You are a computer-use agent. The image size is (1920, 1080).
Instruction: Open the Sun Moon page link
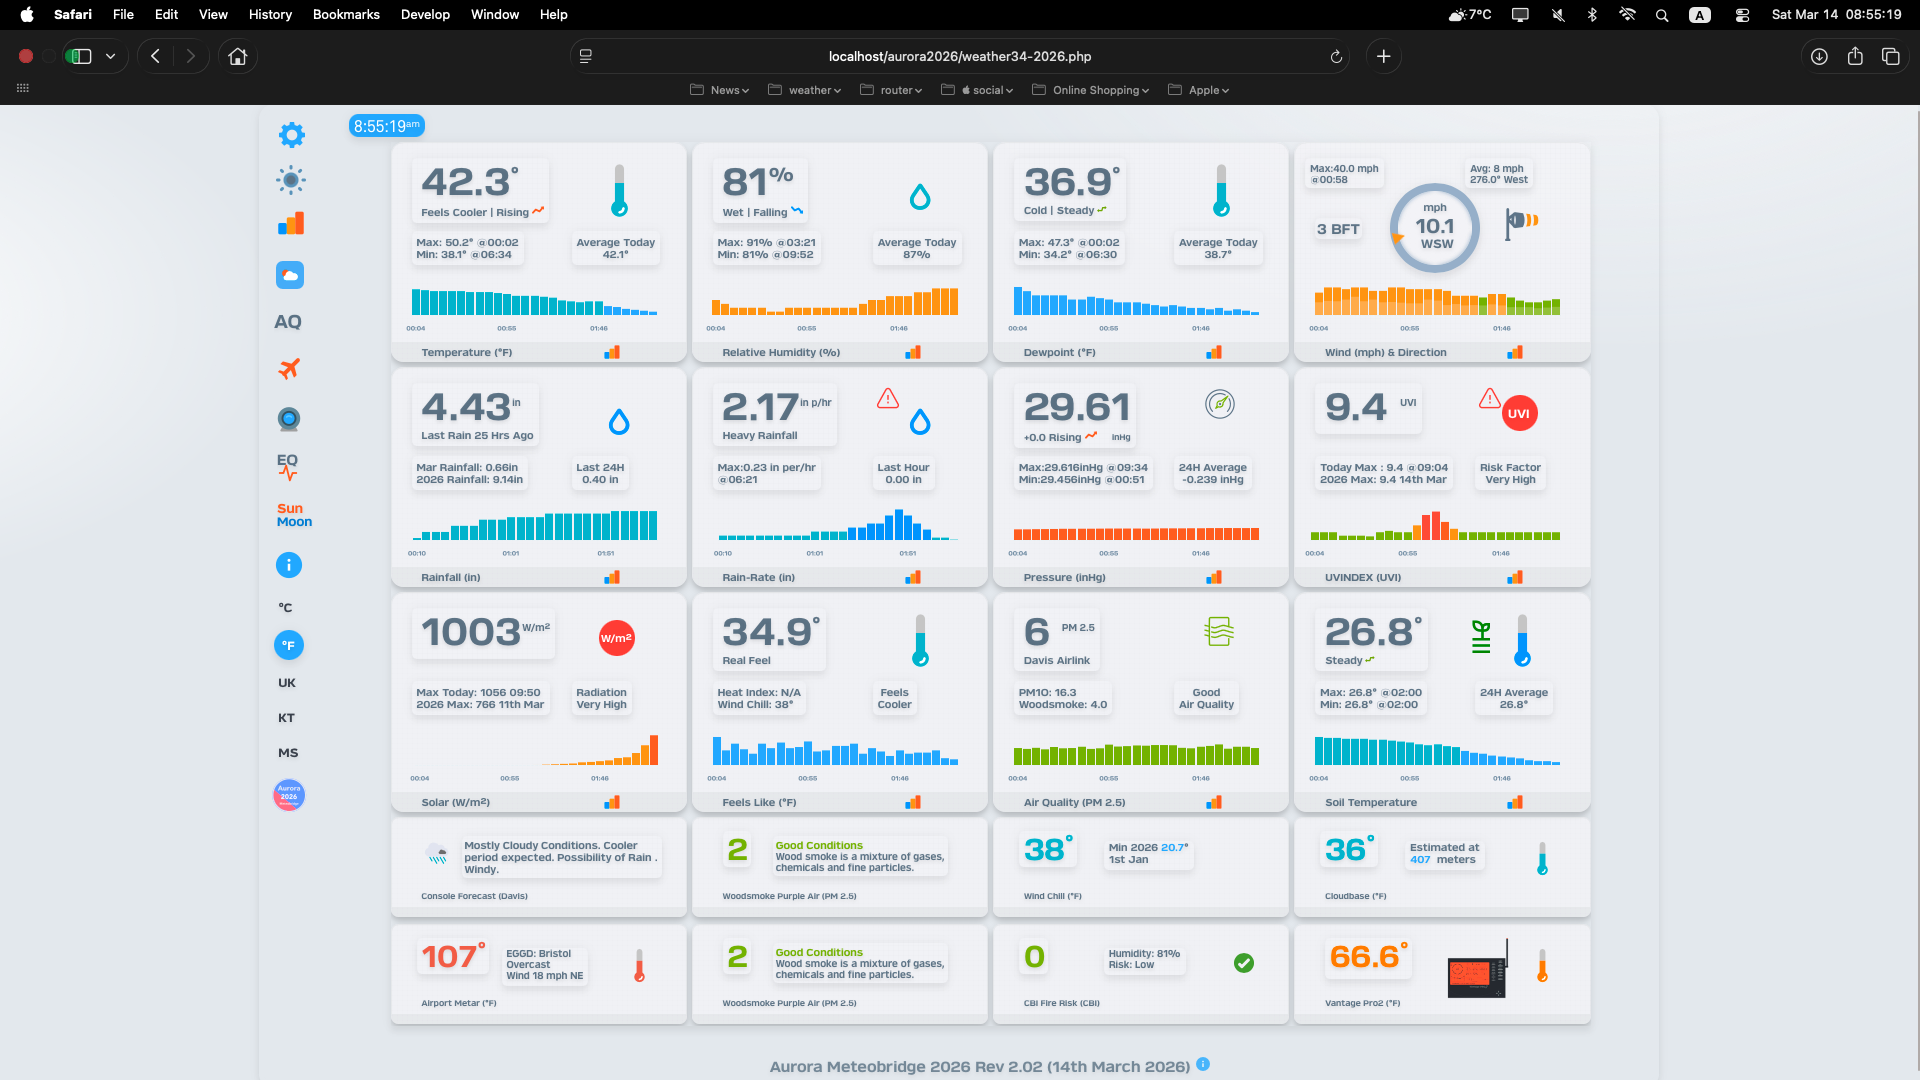[x=294, y=515]
